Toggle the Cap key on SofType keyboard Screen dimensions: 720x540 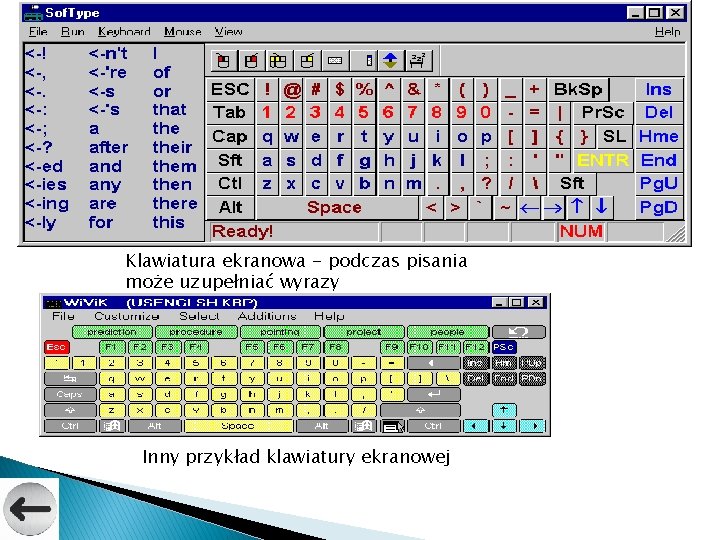click(230, 136)
